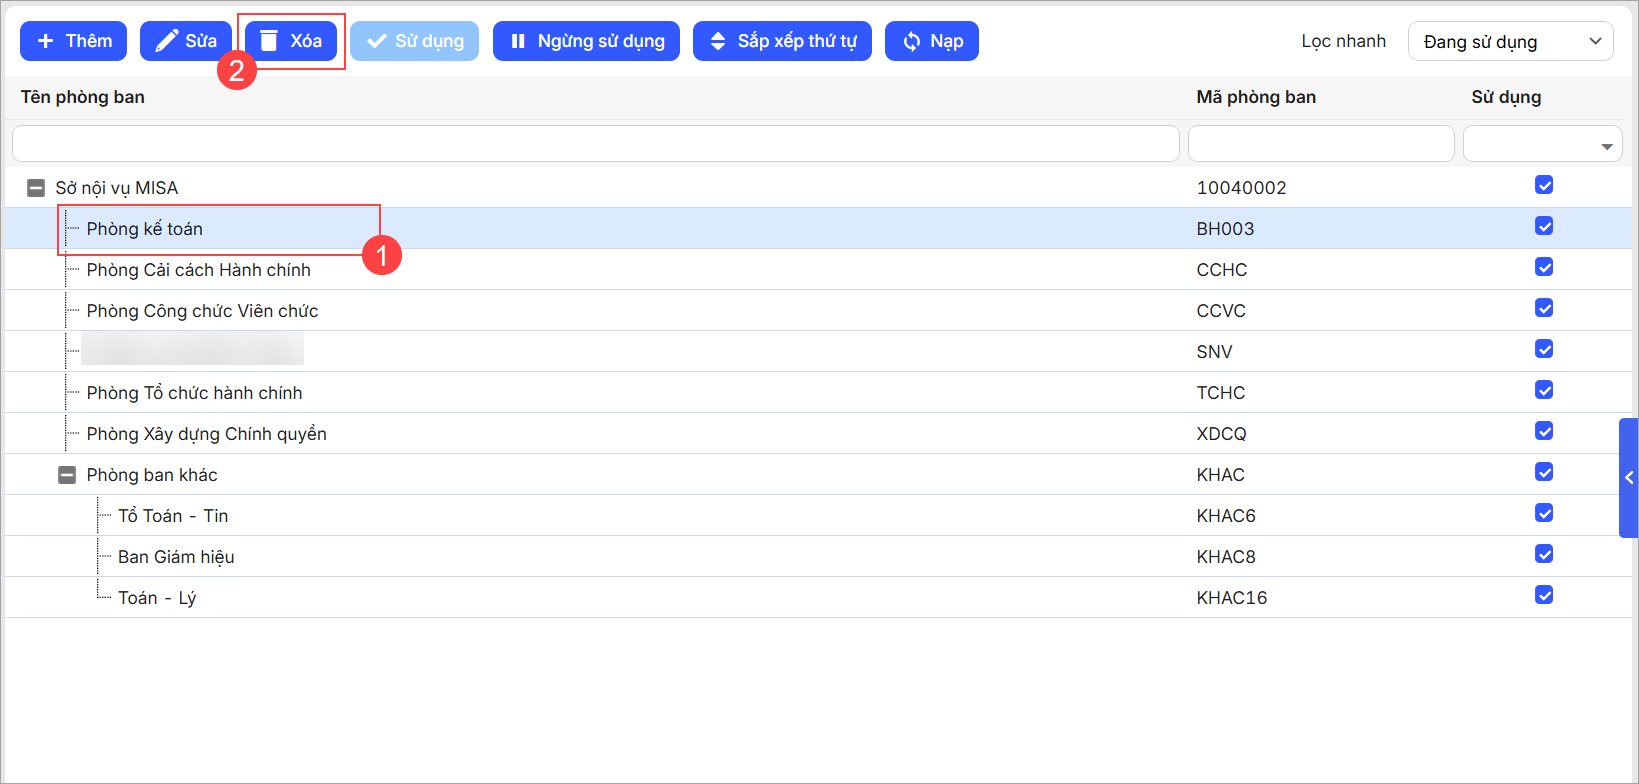This screenshot has width=1639, height=784.
Task: Click the Thêm (add) plus button
Action: point(74,41)
